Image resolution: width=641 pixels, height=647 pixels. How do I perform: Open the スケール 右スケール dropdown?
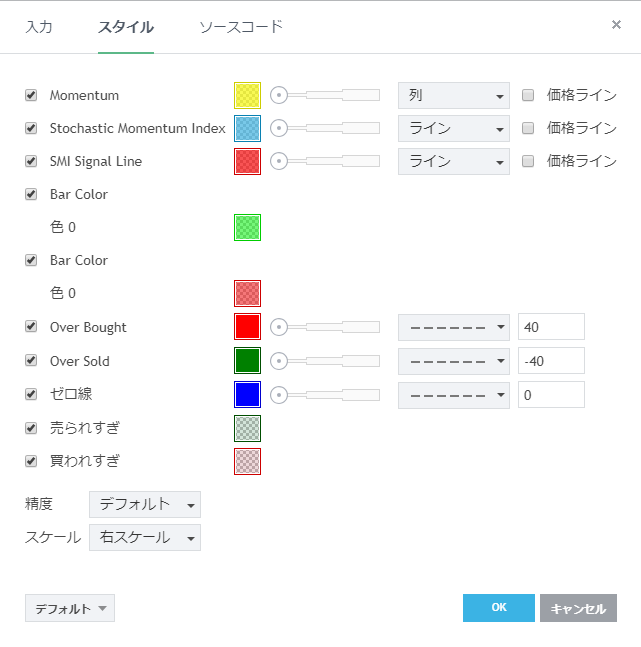click(x=145, y=537)
